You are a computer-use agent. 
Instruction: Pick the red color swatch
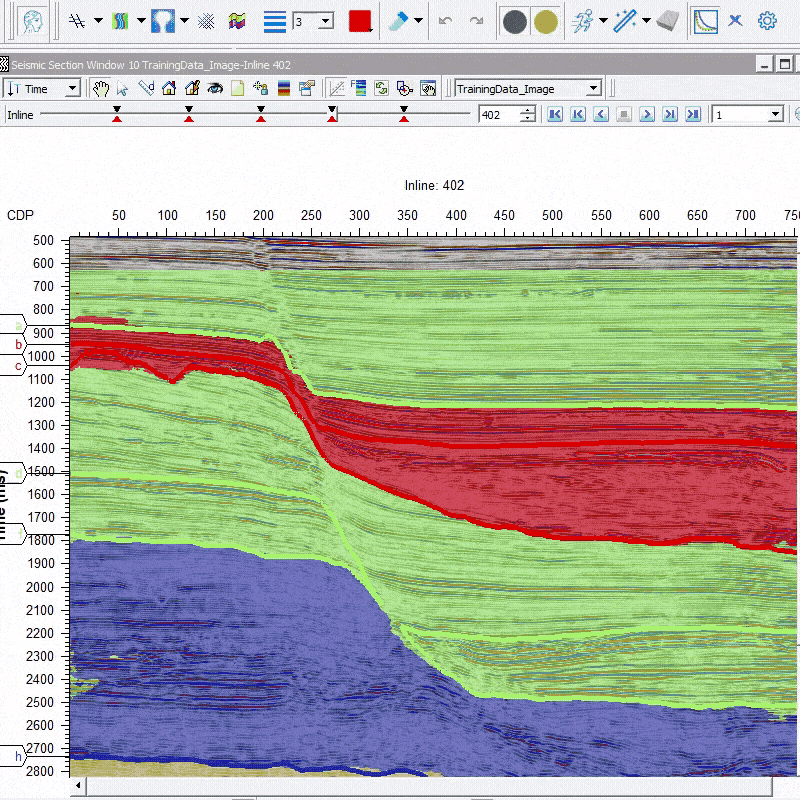(x=360, y=21)
